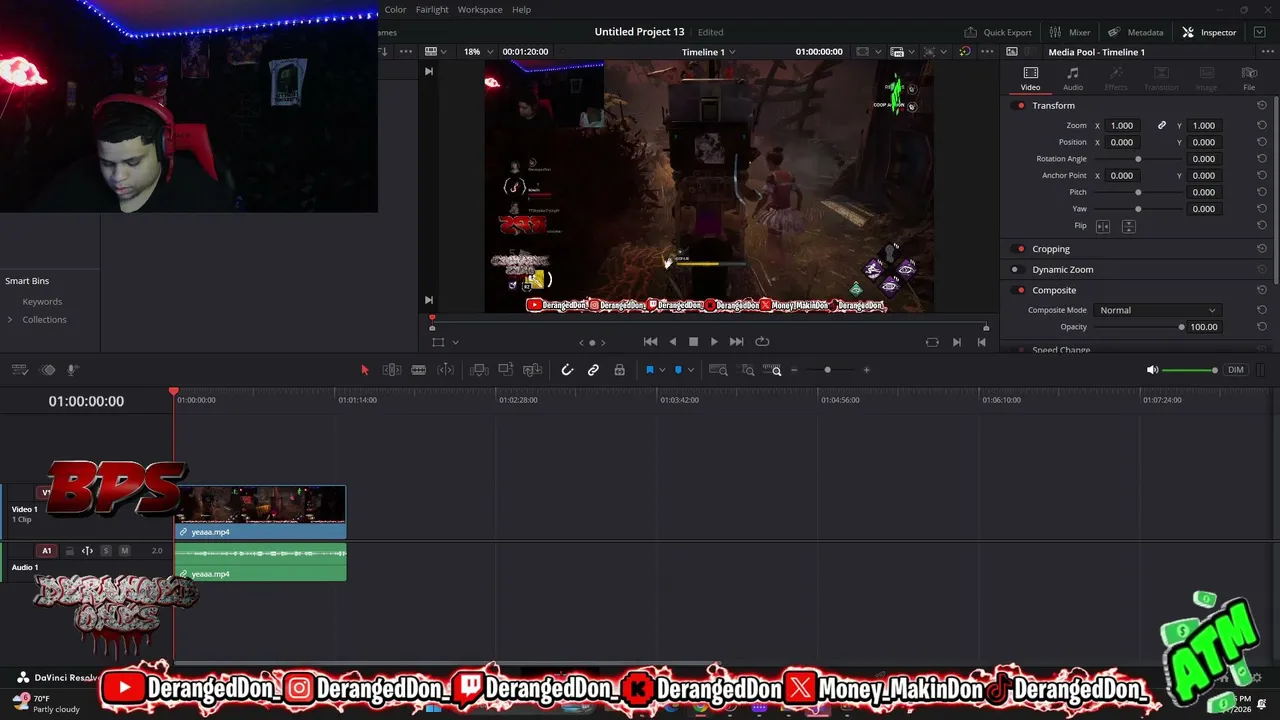The height and width of the screenshot is (720, 1280).
Task: Toggle the Composite enable switch
Action: [1020, 290]
